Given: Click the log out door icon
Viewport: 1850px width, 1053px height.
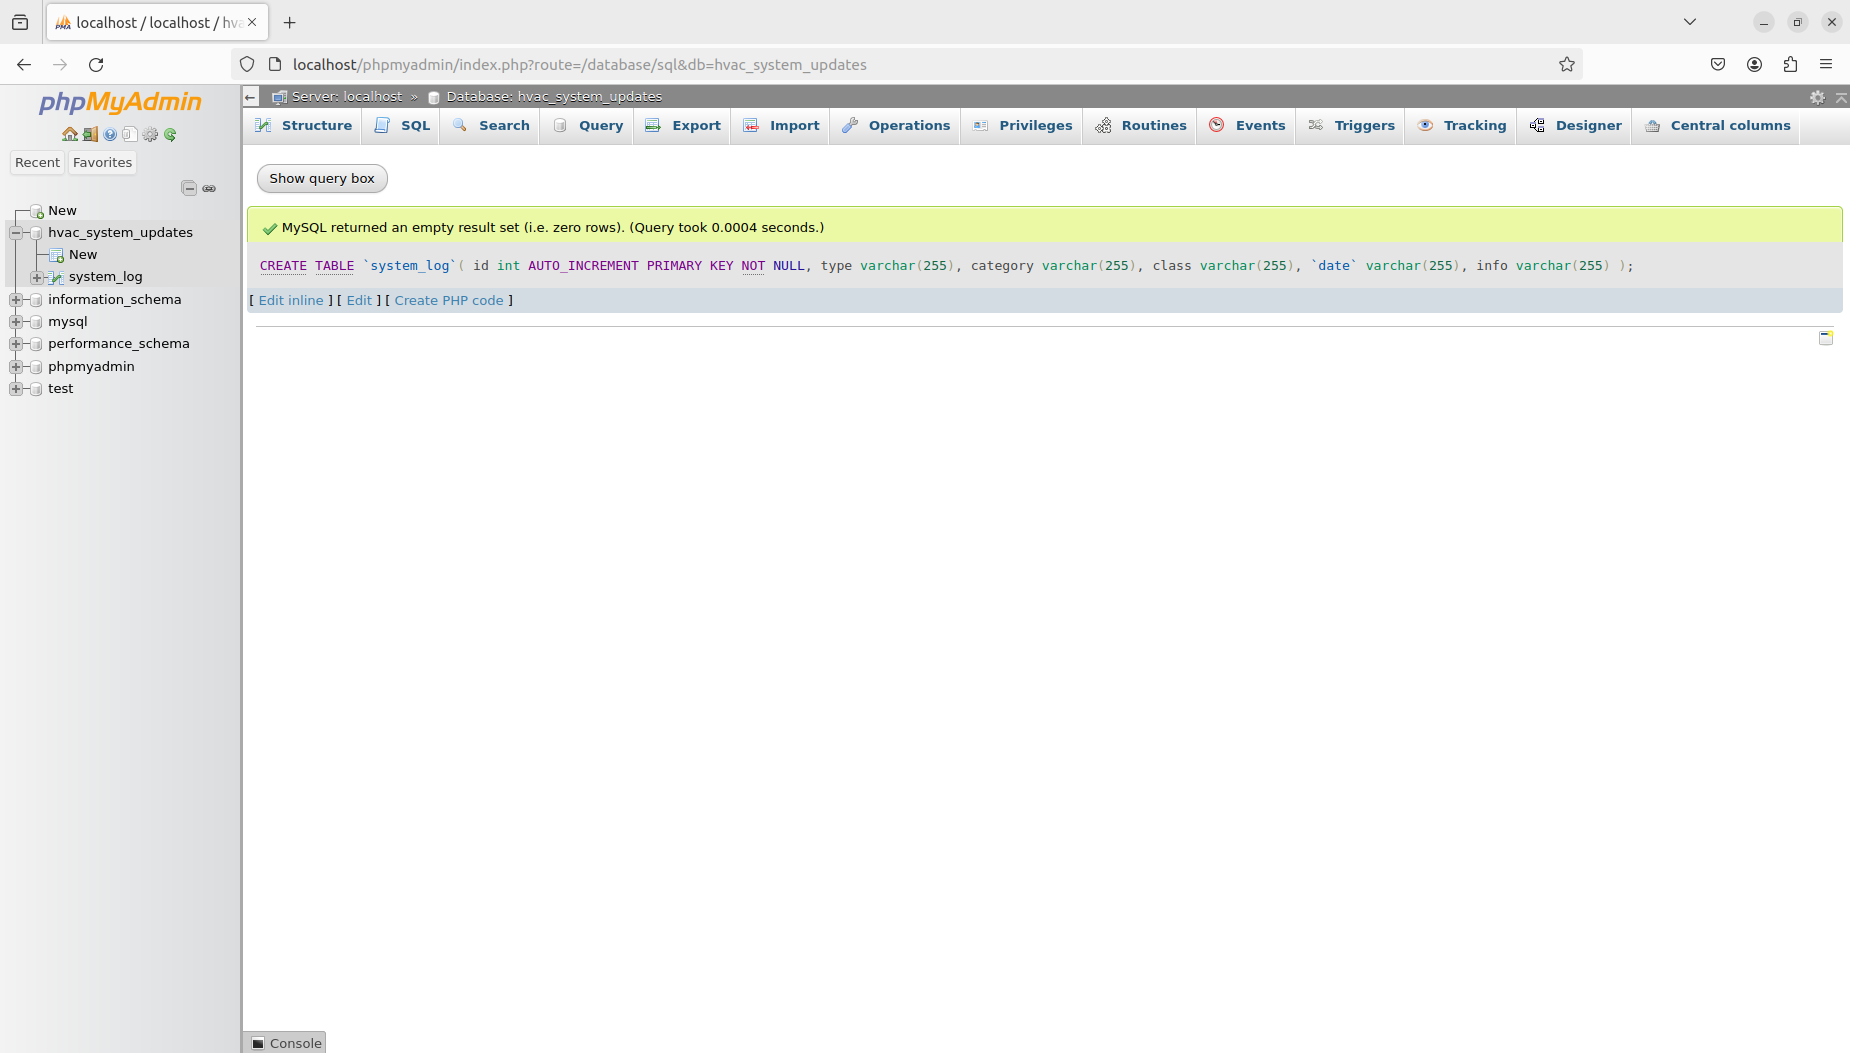Looking at the screenshot, I should (90, 134).
